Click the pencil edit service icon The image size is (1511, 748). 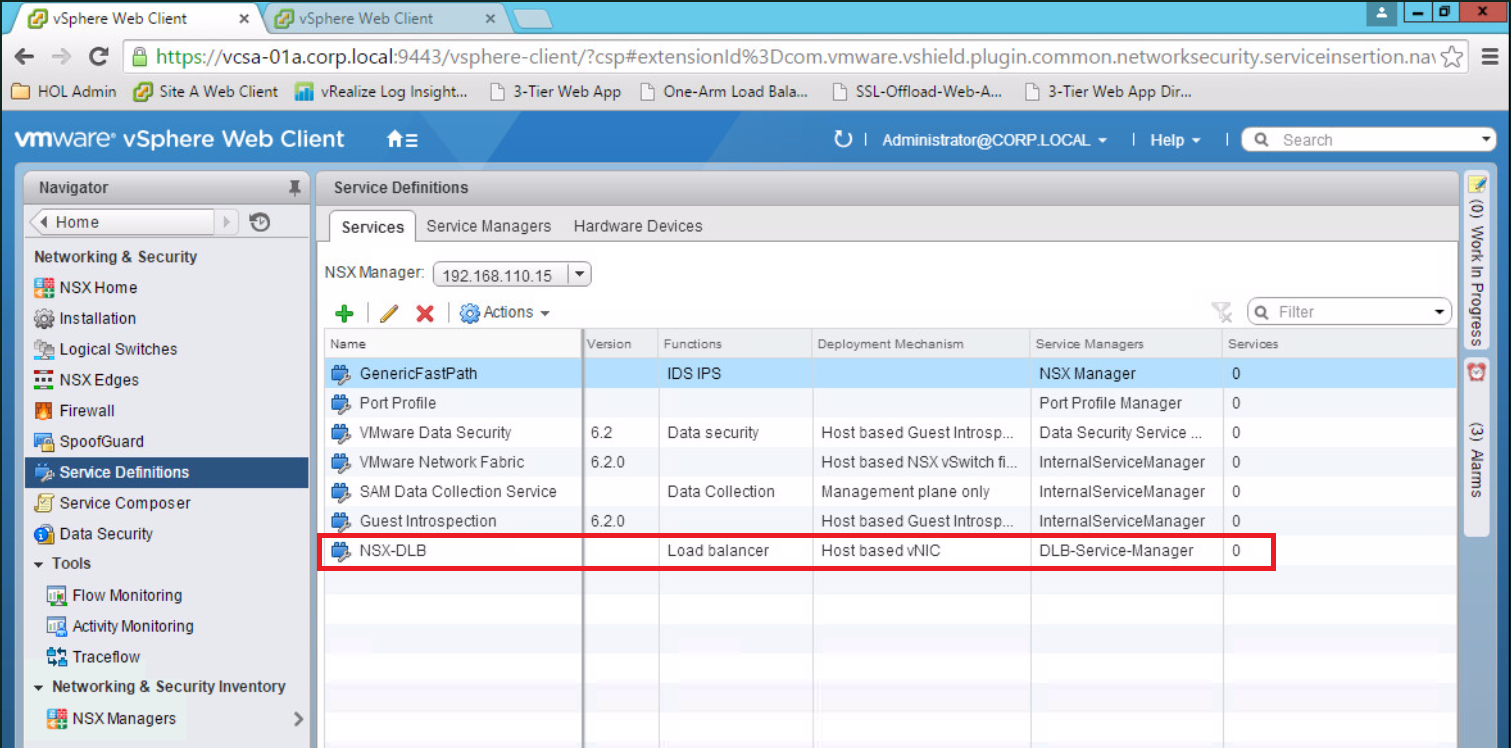[x=389, y=313]
